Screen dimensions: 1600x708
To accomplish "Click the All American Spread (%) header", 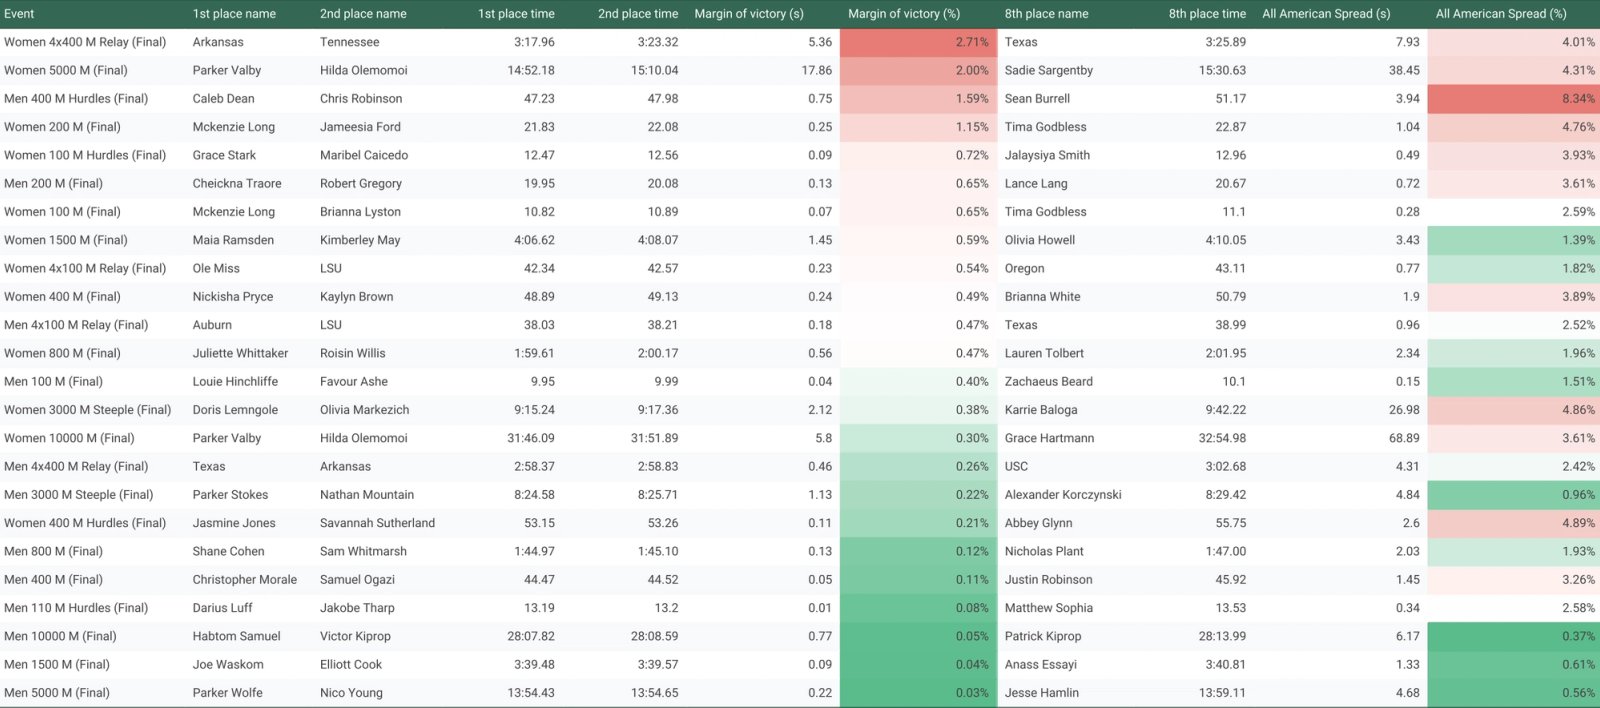I will (x=1501, y=14).
